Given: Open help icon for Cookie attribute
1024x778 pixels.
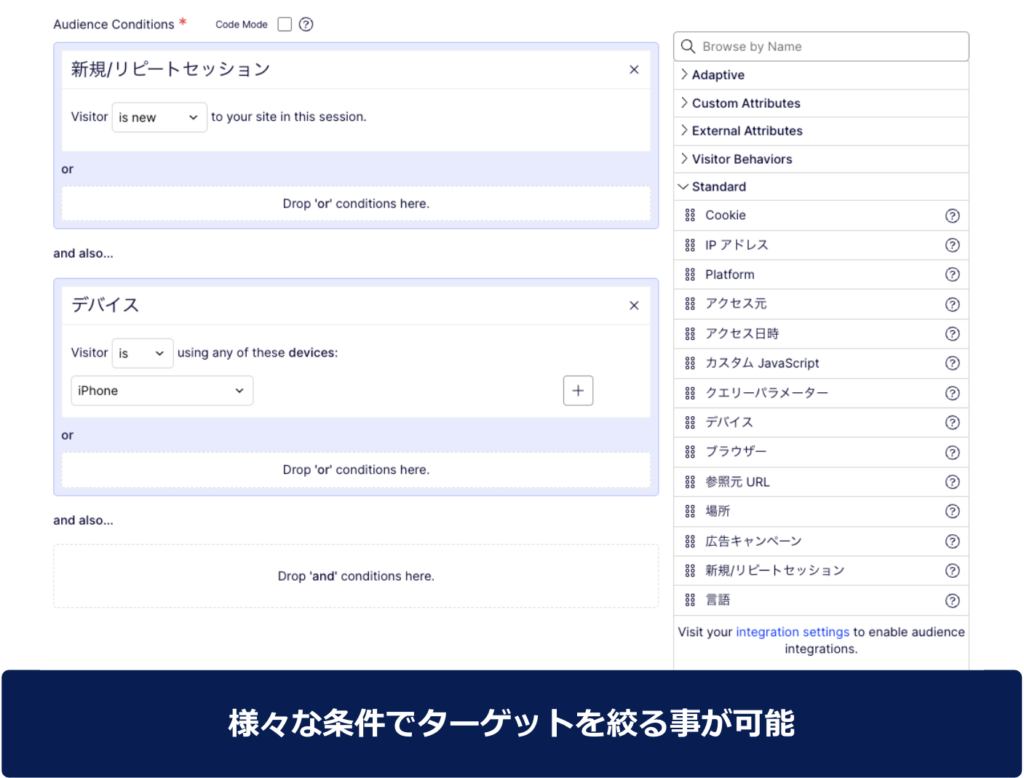Looking at the screenshot, I should point(952,216).
